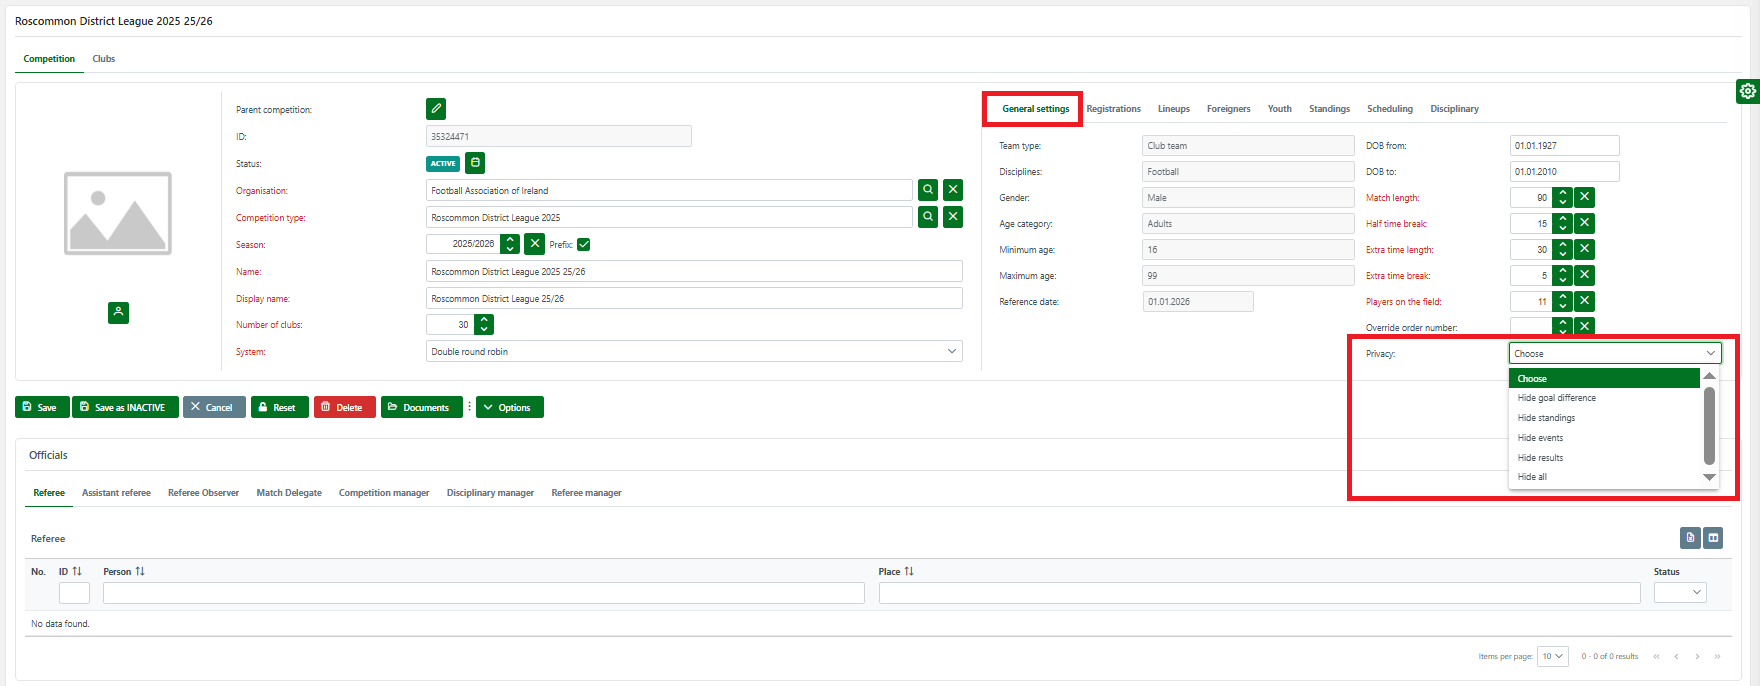This screenshot has height=686, width=1760.
Task: Click the search icon for Organisation field
Action: (928, 190)
